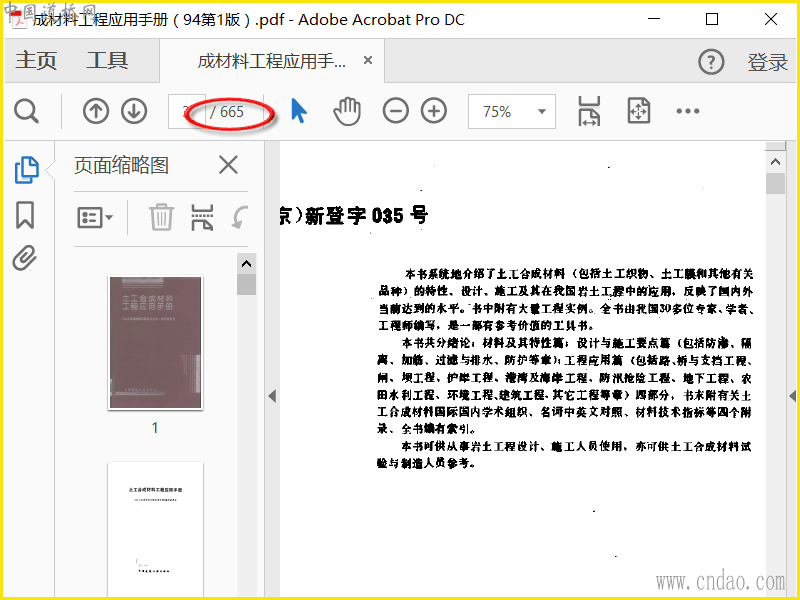Zoom out with the minus button
Image resolution: width=800 pixels, height=600 pixels.
(x=395, y=111)
